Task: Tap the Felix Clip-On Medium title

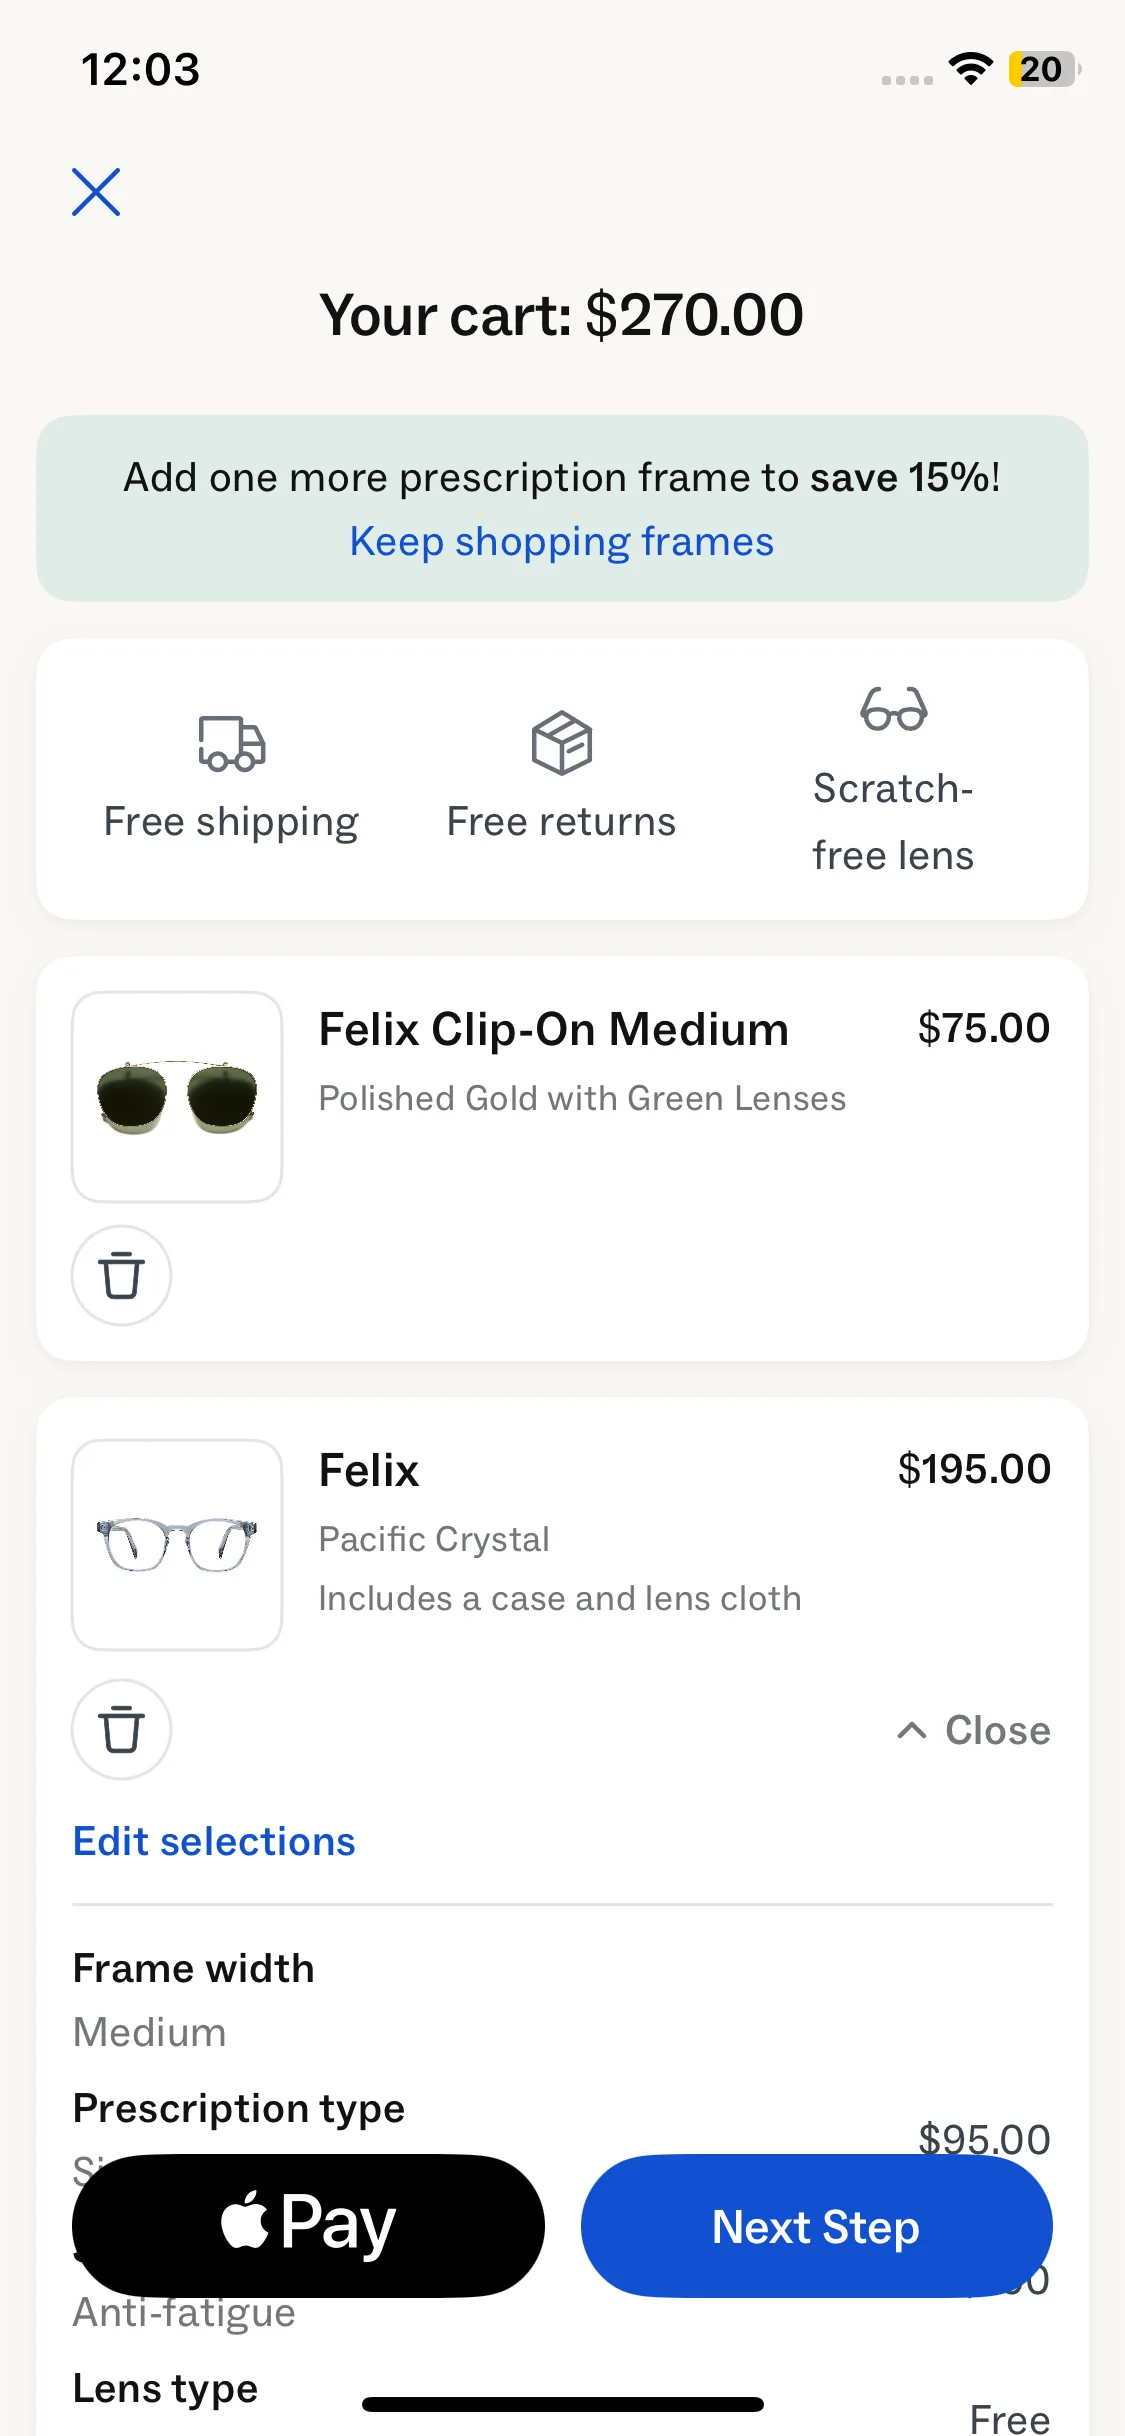Action: [x=553, y=1029]
